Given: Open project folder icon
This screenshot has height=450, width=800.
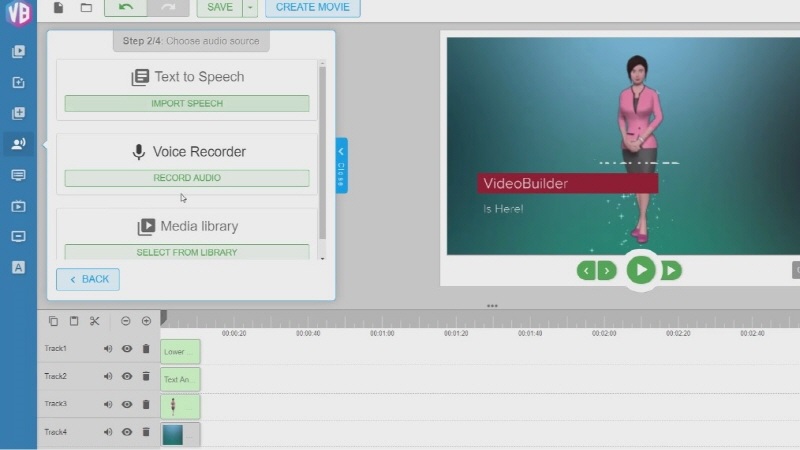Looking at the screenshot, I should 86,7.
